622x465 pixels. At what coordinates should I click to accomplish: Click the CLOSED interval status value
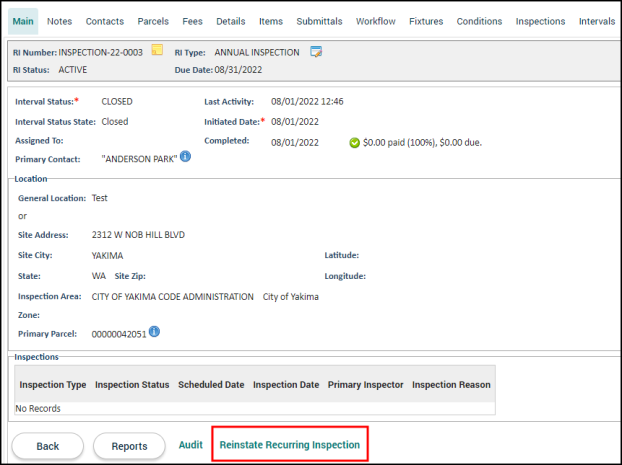tap(117, 102)
